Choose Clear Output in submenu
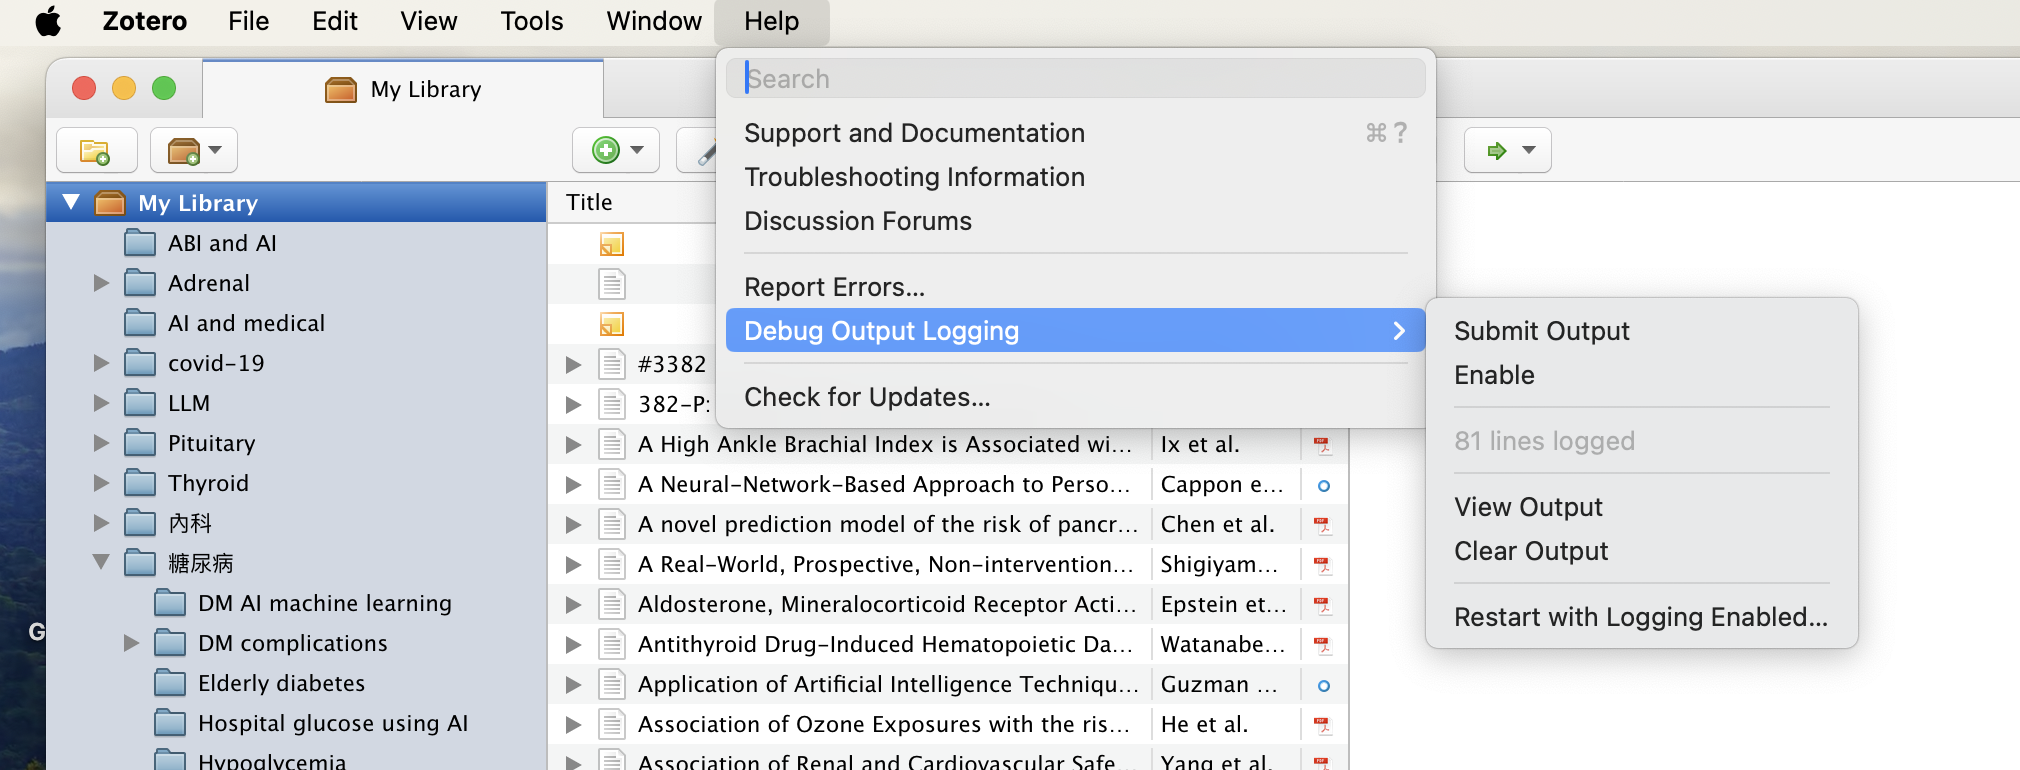 click(x=1641, y=551)
